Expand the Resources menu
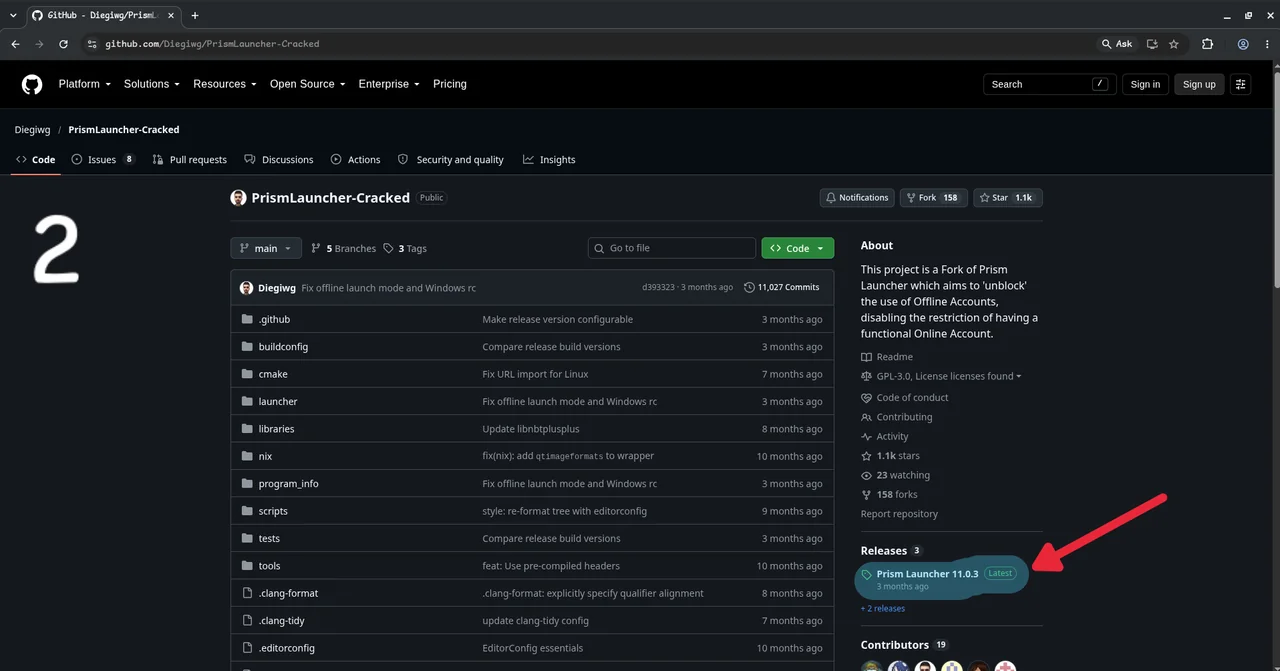The image size is (1280, 671). tap(225, 84)
